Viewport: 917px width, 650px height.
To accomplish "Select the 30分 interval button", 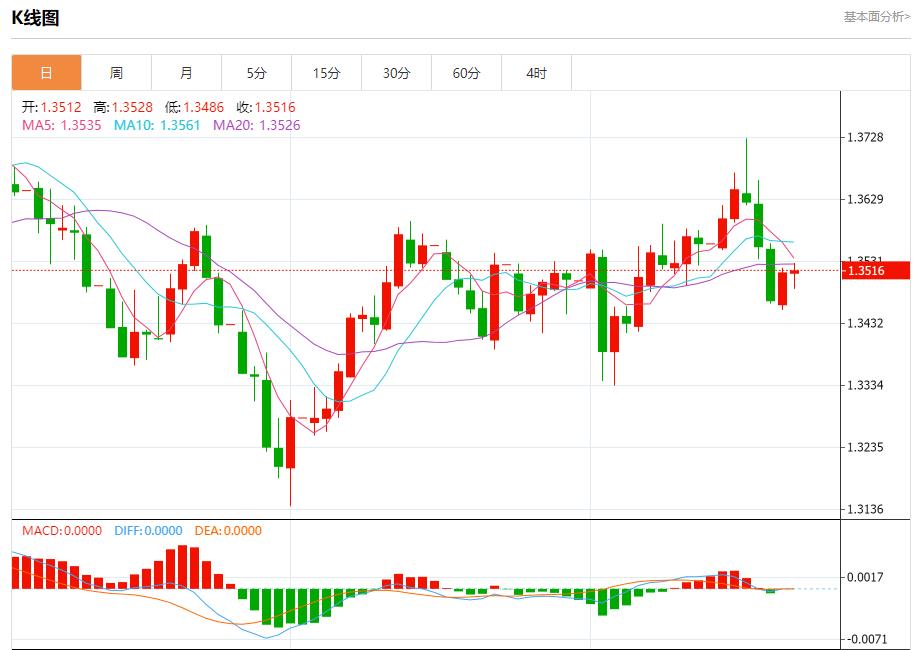I will coord(396,72).
